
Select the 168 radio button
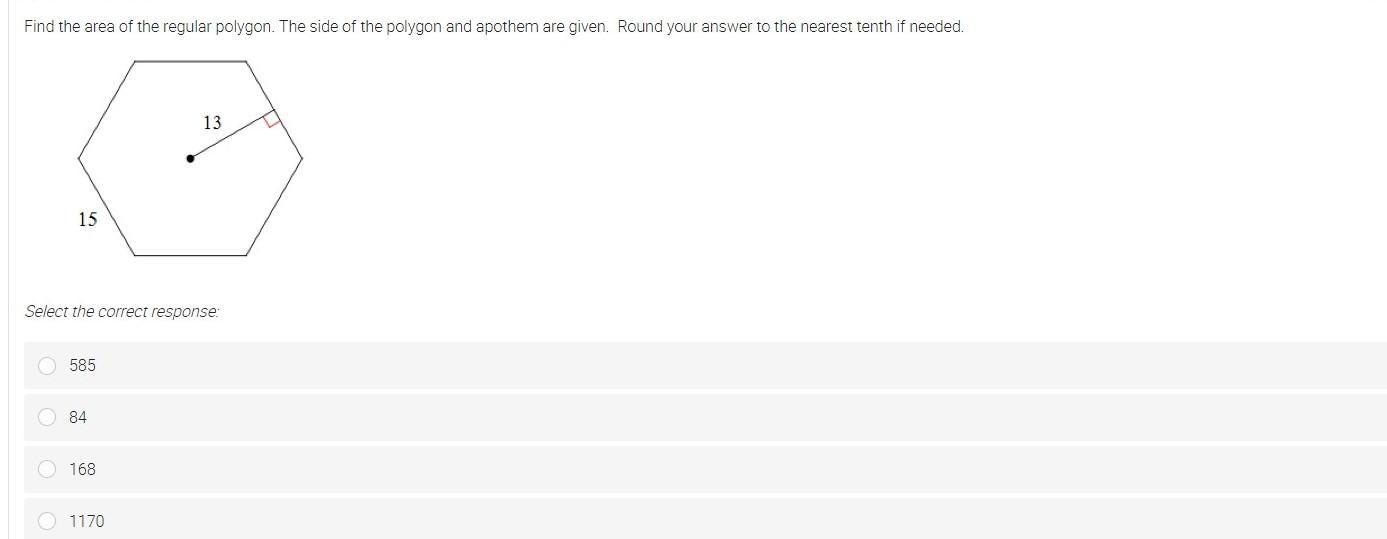pos(47,469)
